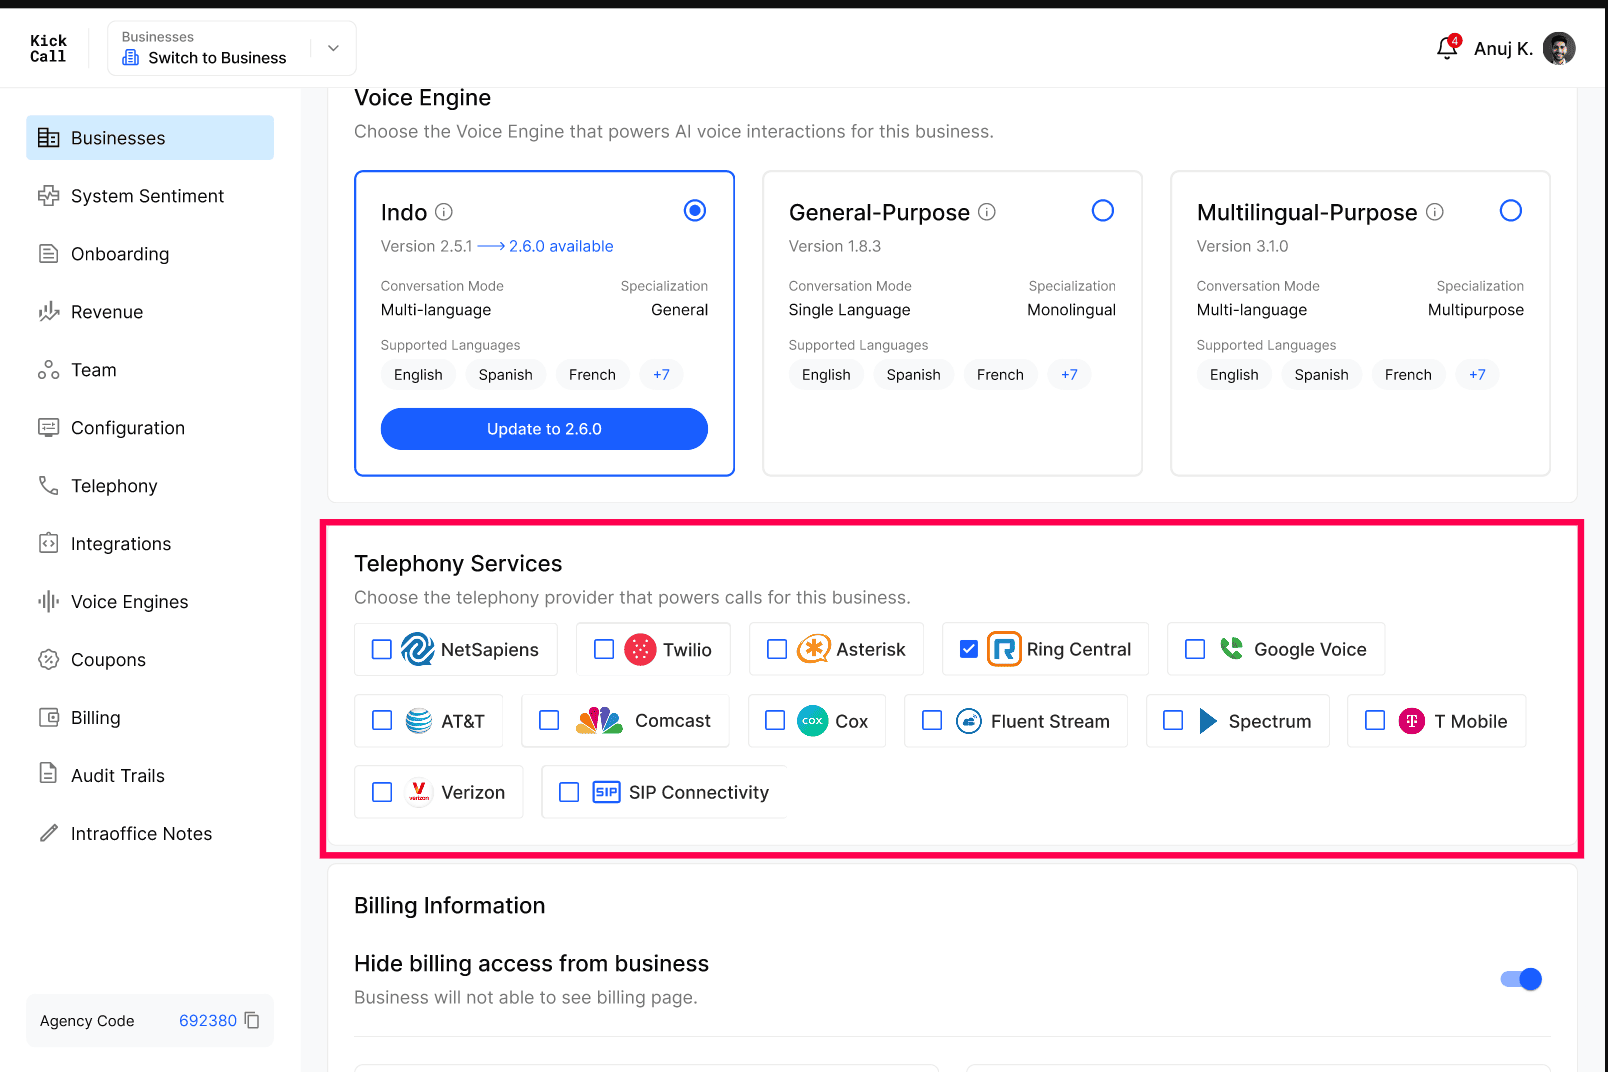
Task: Click info icon beside Multilingual-Purpose
Action: (1435, 212)
